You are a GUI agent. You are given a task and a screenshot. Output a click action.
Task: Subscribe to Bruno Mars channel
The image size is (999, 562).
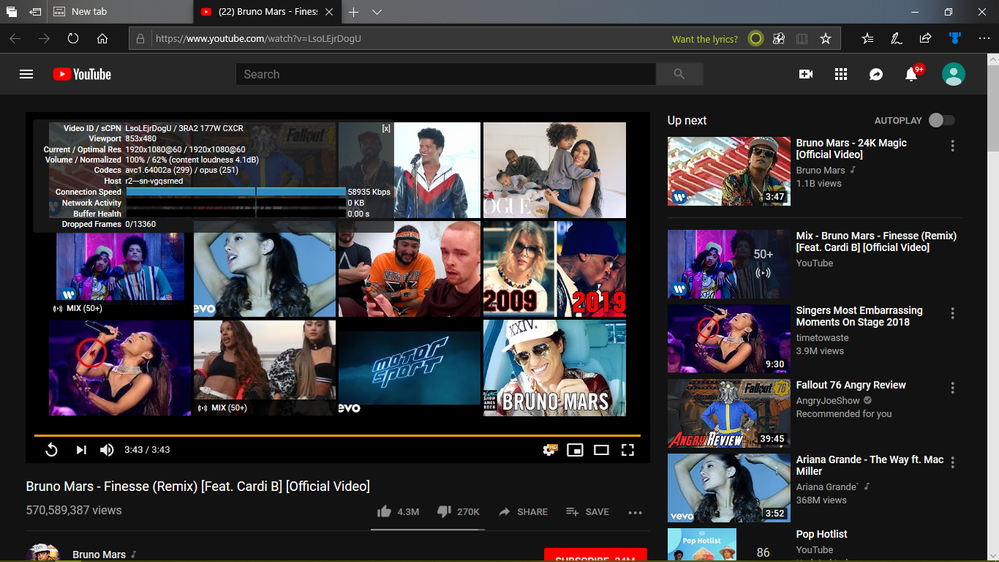[x=595, y=555]
